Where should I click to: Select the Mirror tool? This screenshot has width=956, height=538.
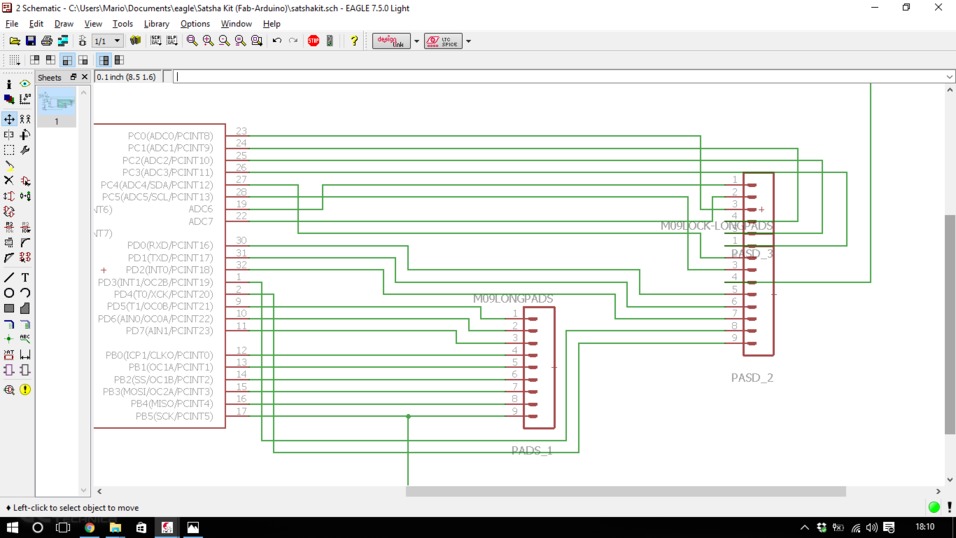(9, 134)
